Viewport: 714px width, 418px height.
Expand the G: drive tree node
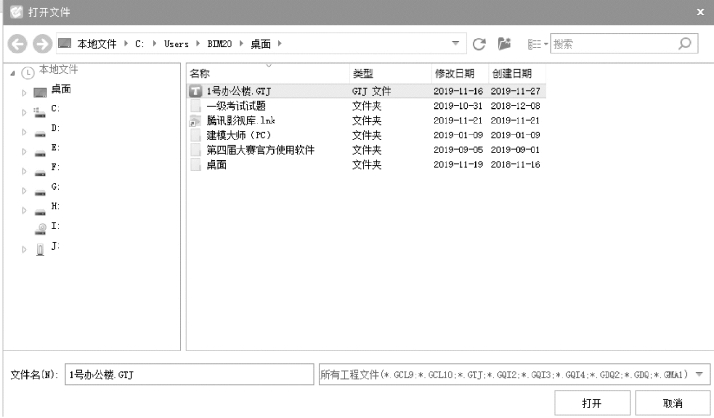[24, 191]
